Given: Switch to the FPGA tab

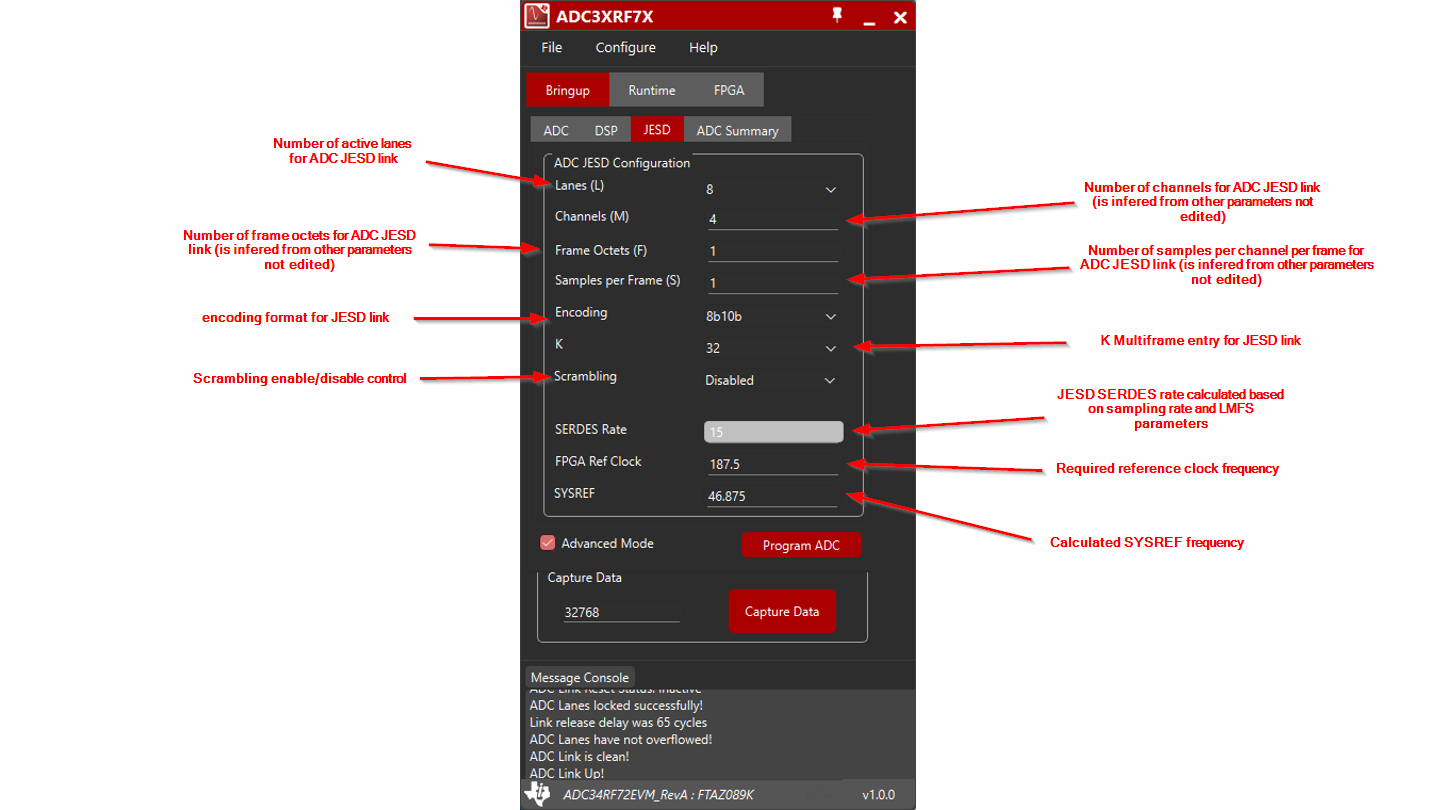Looking at the screenshot, I should 728,90.
